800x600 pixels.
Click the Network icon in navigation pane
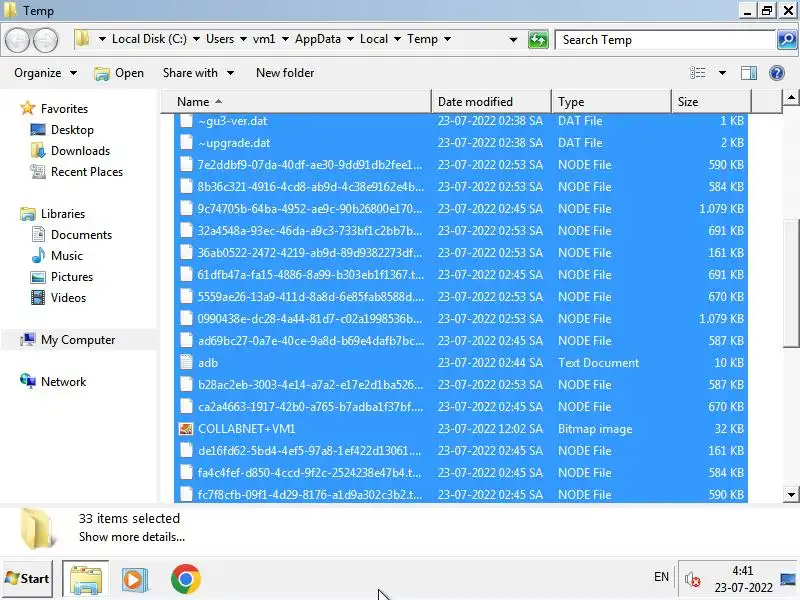[28, 381]
